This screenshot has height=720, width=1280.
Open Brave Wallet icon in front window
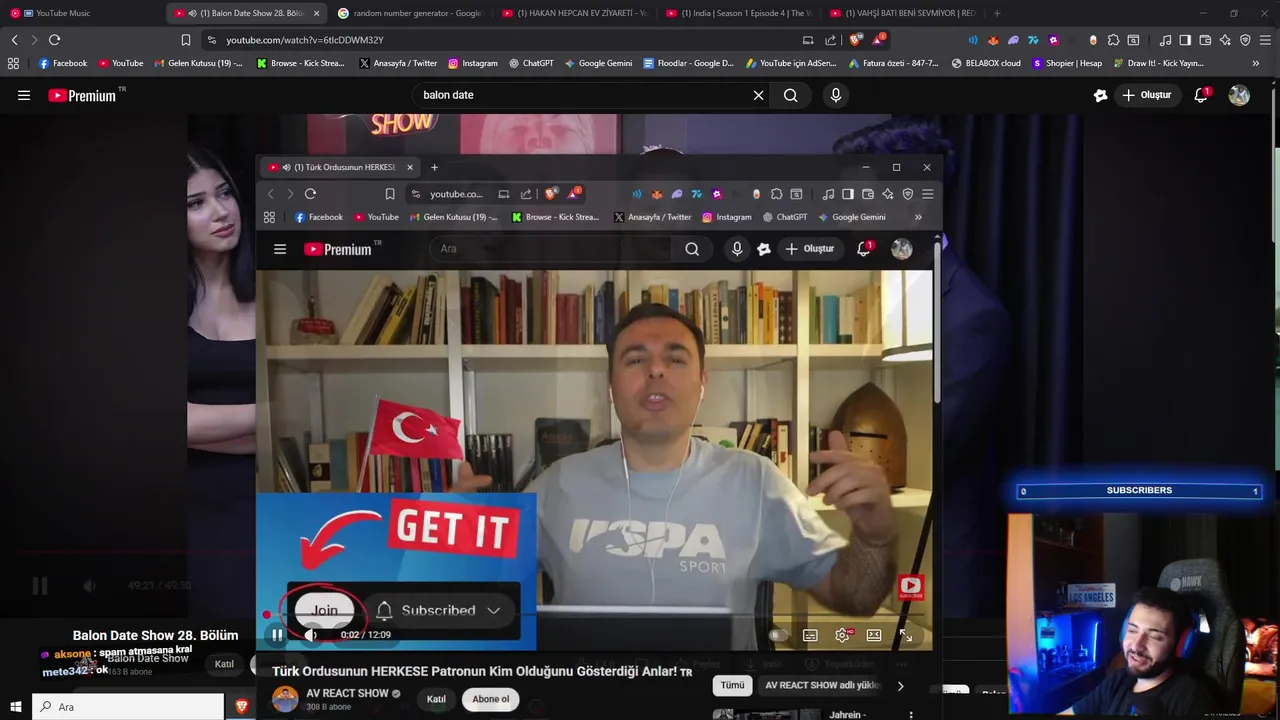[868, 194]
